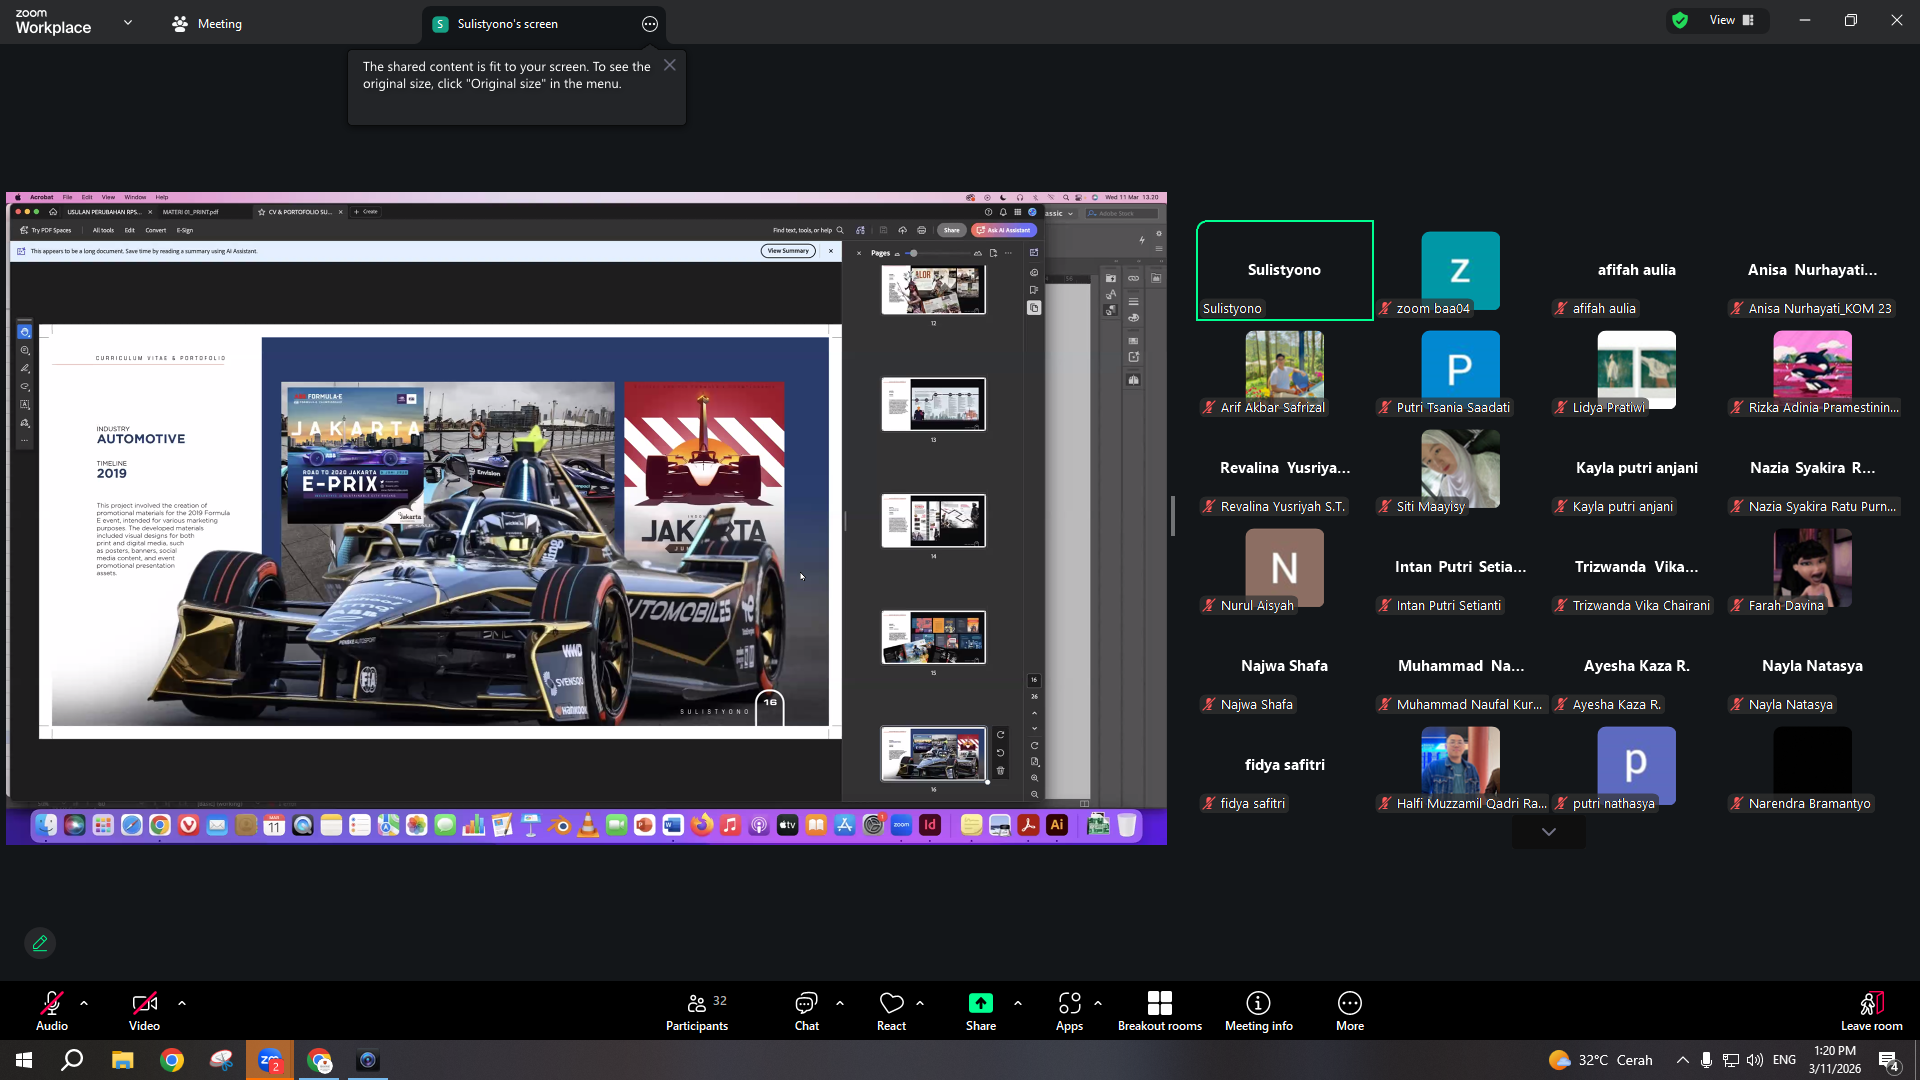This screenshot has width=1920, height=1080.
Task: Click View Summary button in Acrobat banner
Action: coord(788,251)
